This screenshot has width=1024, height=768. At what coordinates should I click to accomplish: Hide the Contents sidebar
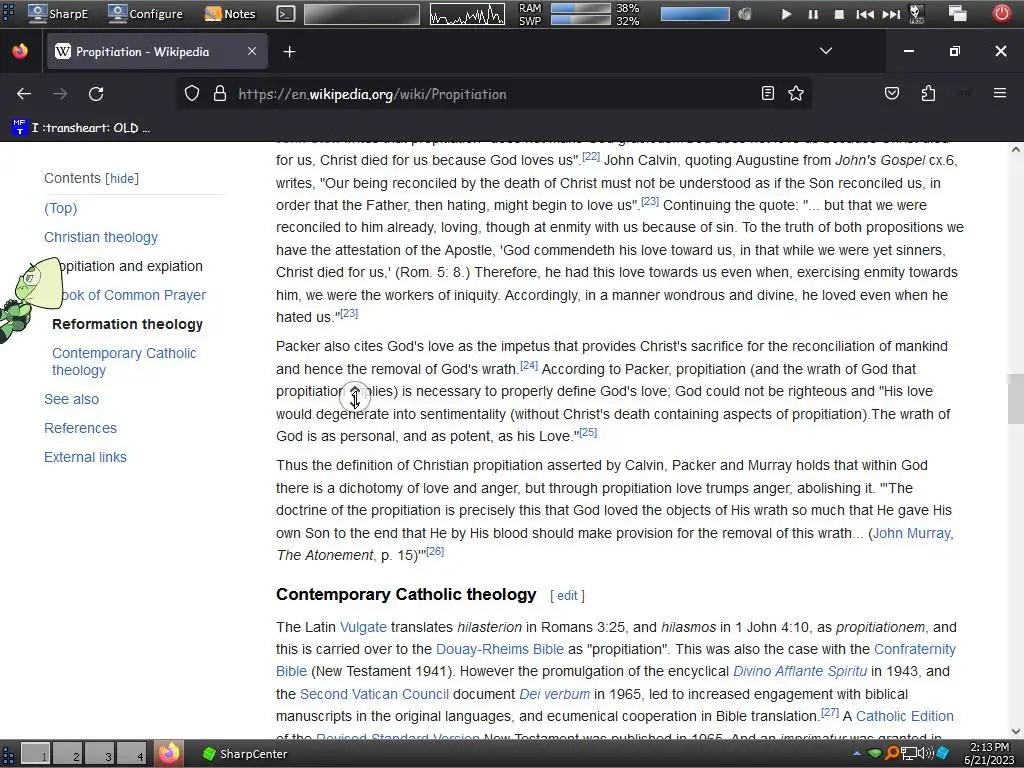click(122, 178)
